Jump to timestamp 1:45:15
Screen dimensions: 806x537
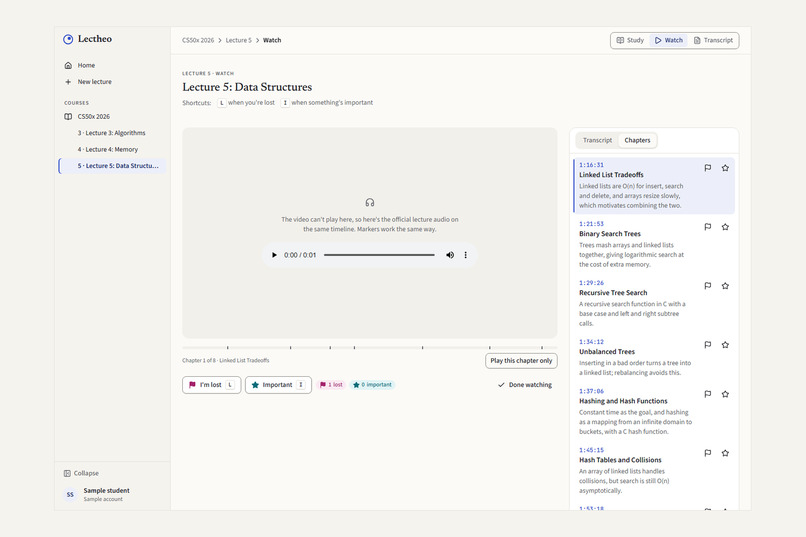pyautogui.click(x=591, y=450)
